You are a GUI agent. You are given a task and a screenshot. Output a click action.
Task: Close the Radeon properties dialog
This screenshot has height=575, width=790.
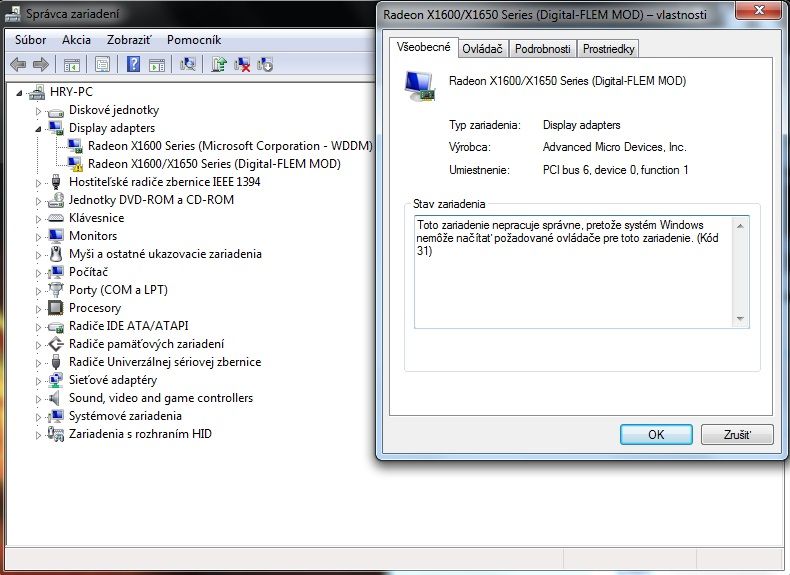760,10
